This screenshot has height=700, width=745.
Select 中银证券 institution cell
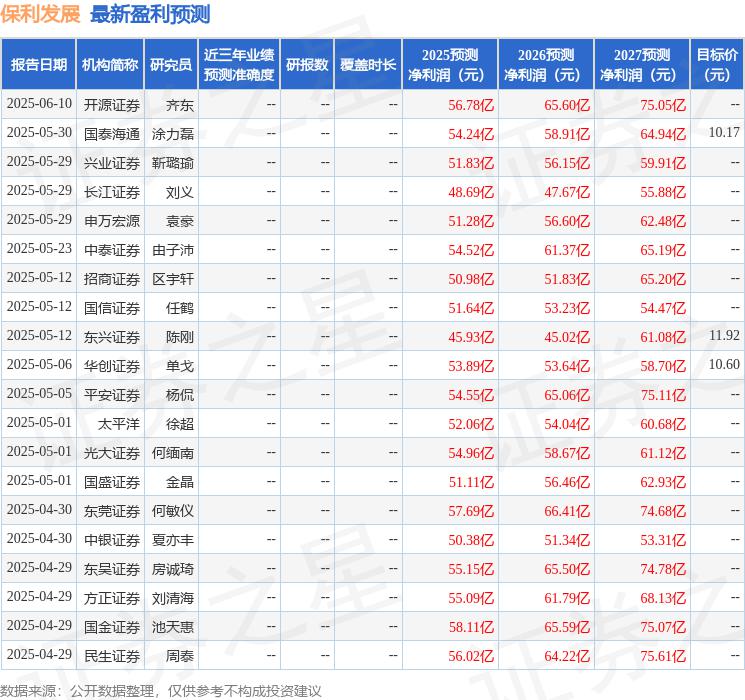tap(112, 540)
